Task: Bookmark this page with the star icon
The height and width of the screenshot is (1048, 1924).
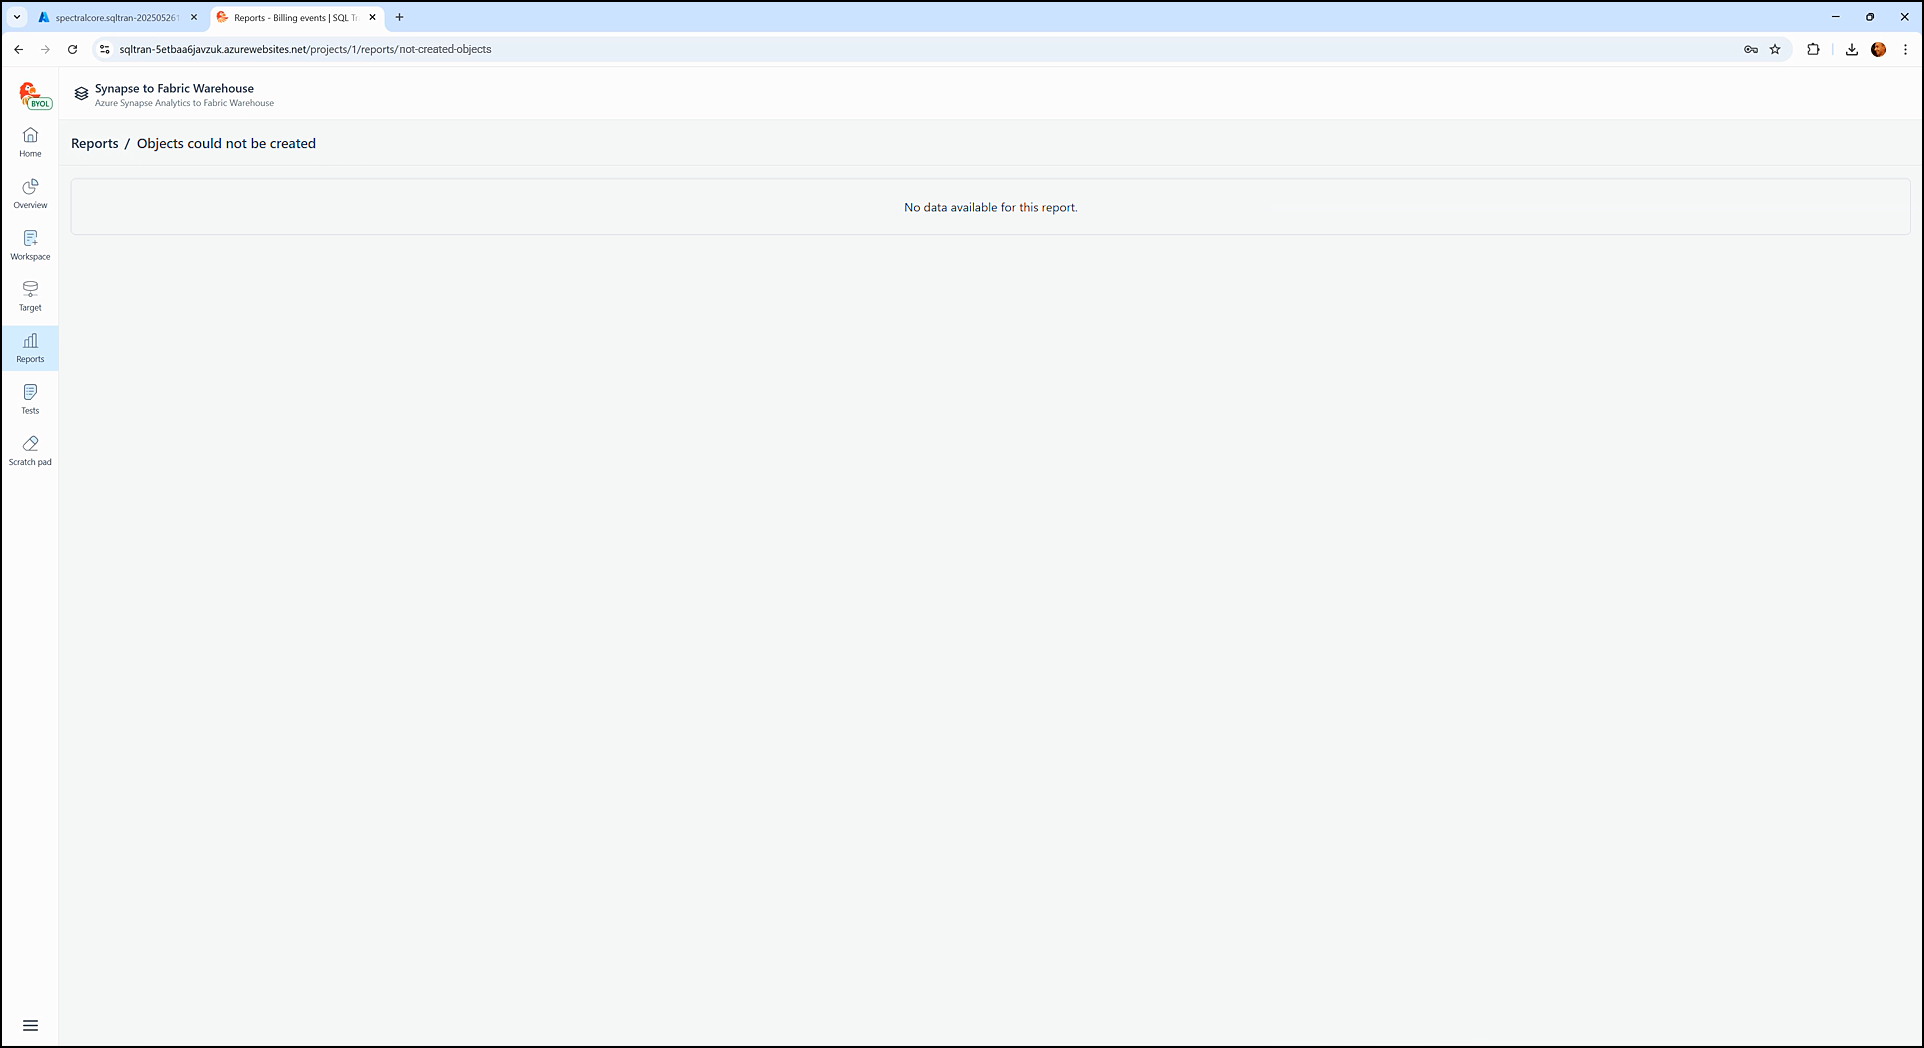Action: pos(1775,49)
